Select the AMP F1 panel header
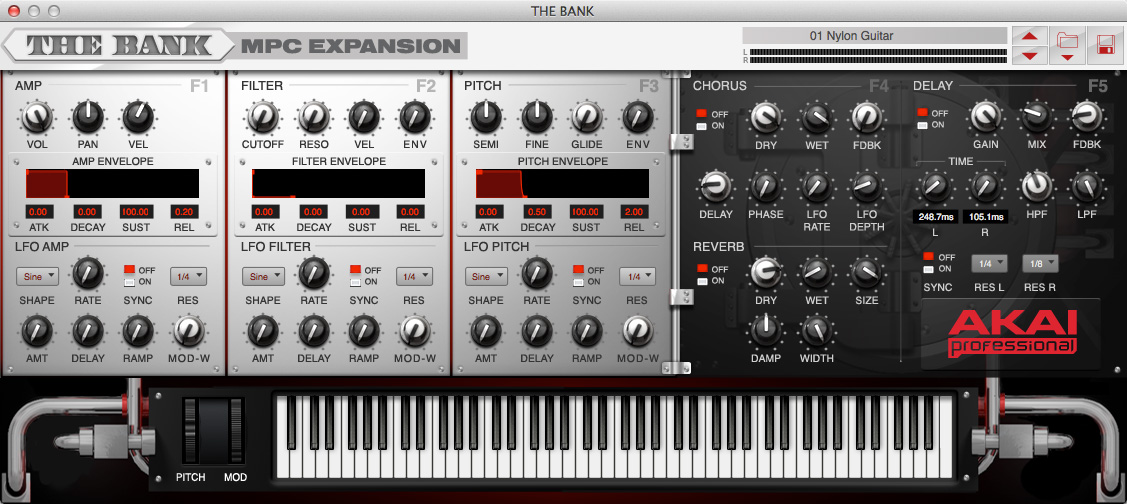Image resolution: width=1127 pixels, height=504 pixels. (198, 86)
